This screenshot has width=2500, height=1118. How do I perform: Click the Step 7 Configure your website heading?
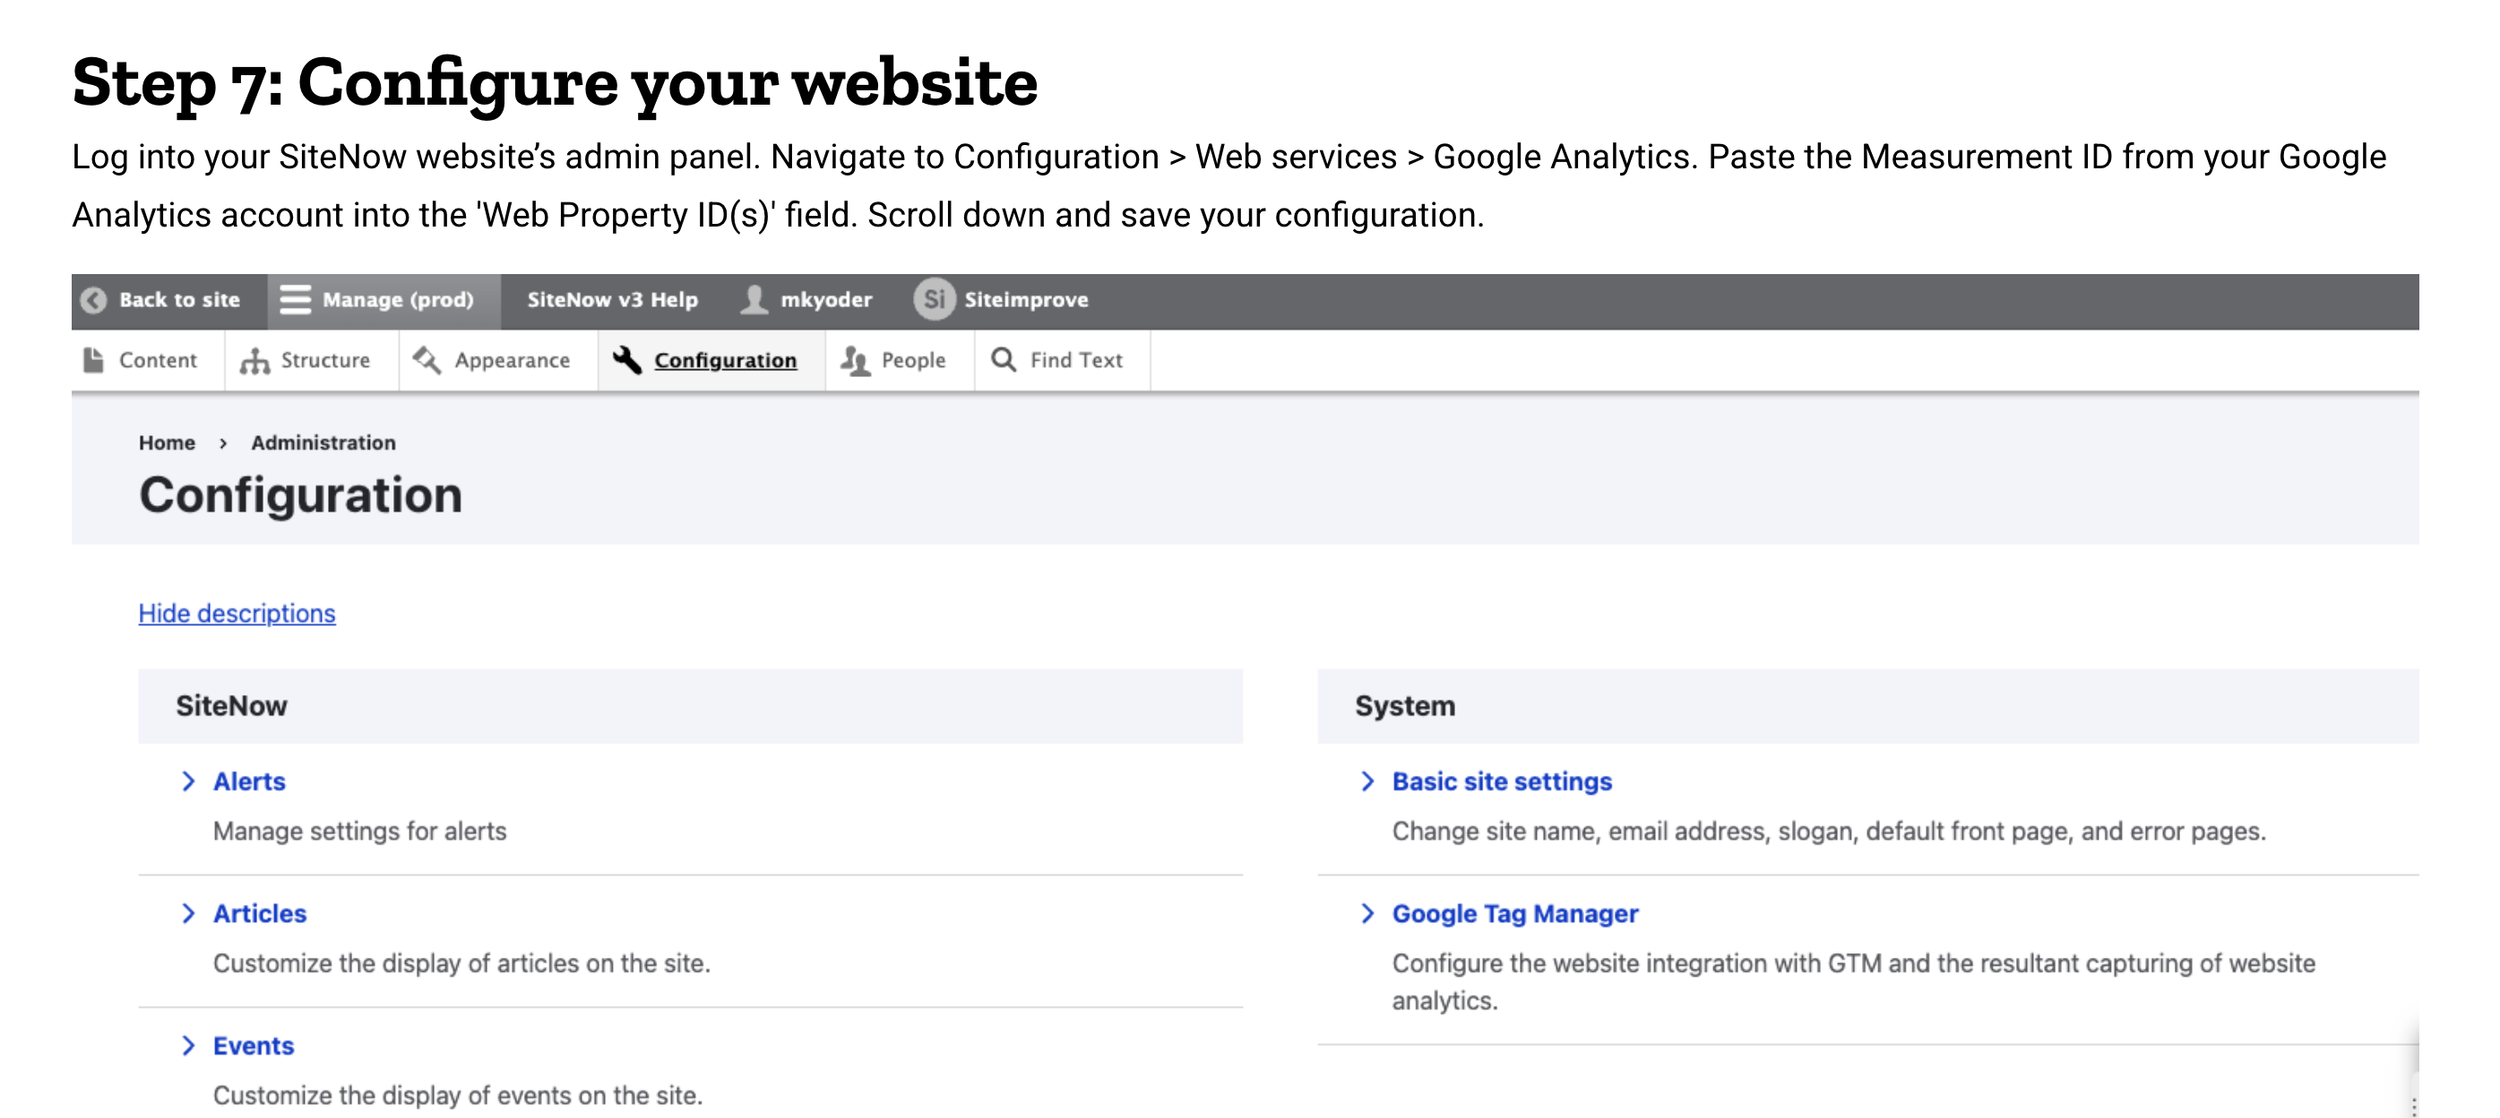point(555,83)
